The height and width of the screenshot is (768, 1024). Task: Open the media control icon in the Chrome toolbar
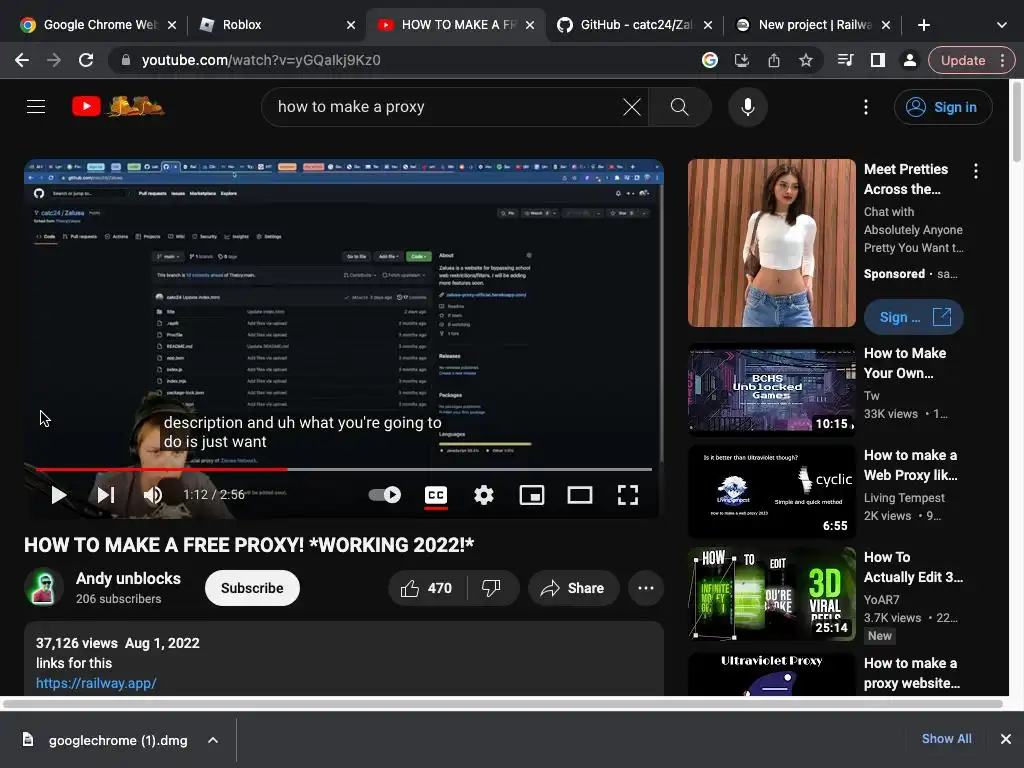pyautogui.click(x=846, y=60)
